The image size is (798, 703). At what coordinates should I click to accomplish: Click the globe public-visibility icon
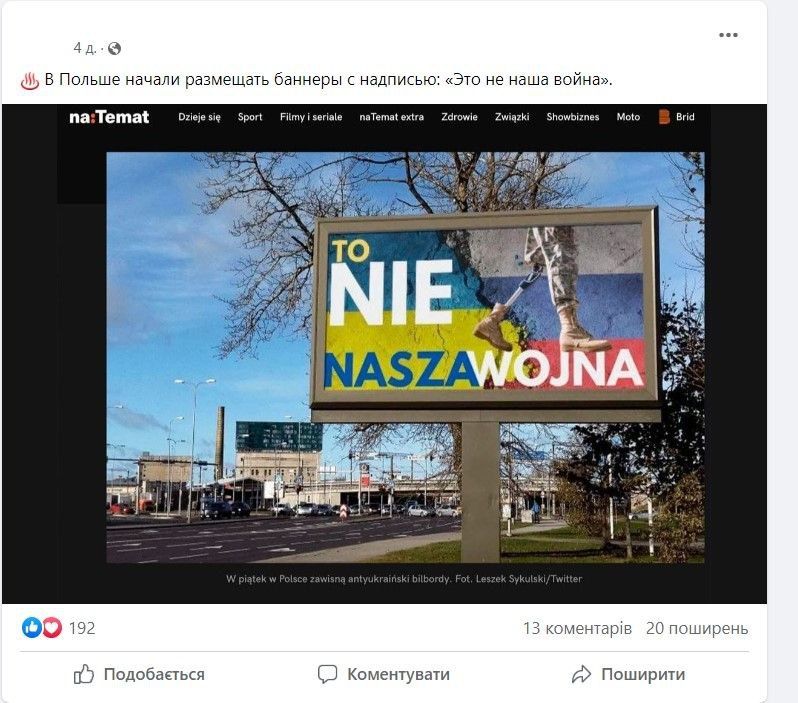(x=115, y=48)
